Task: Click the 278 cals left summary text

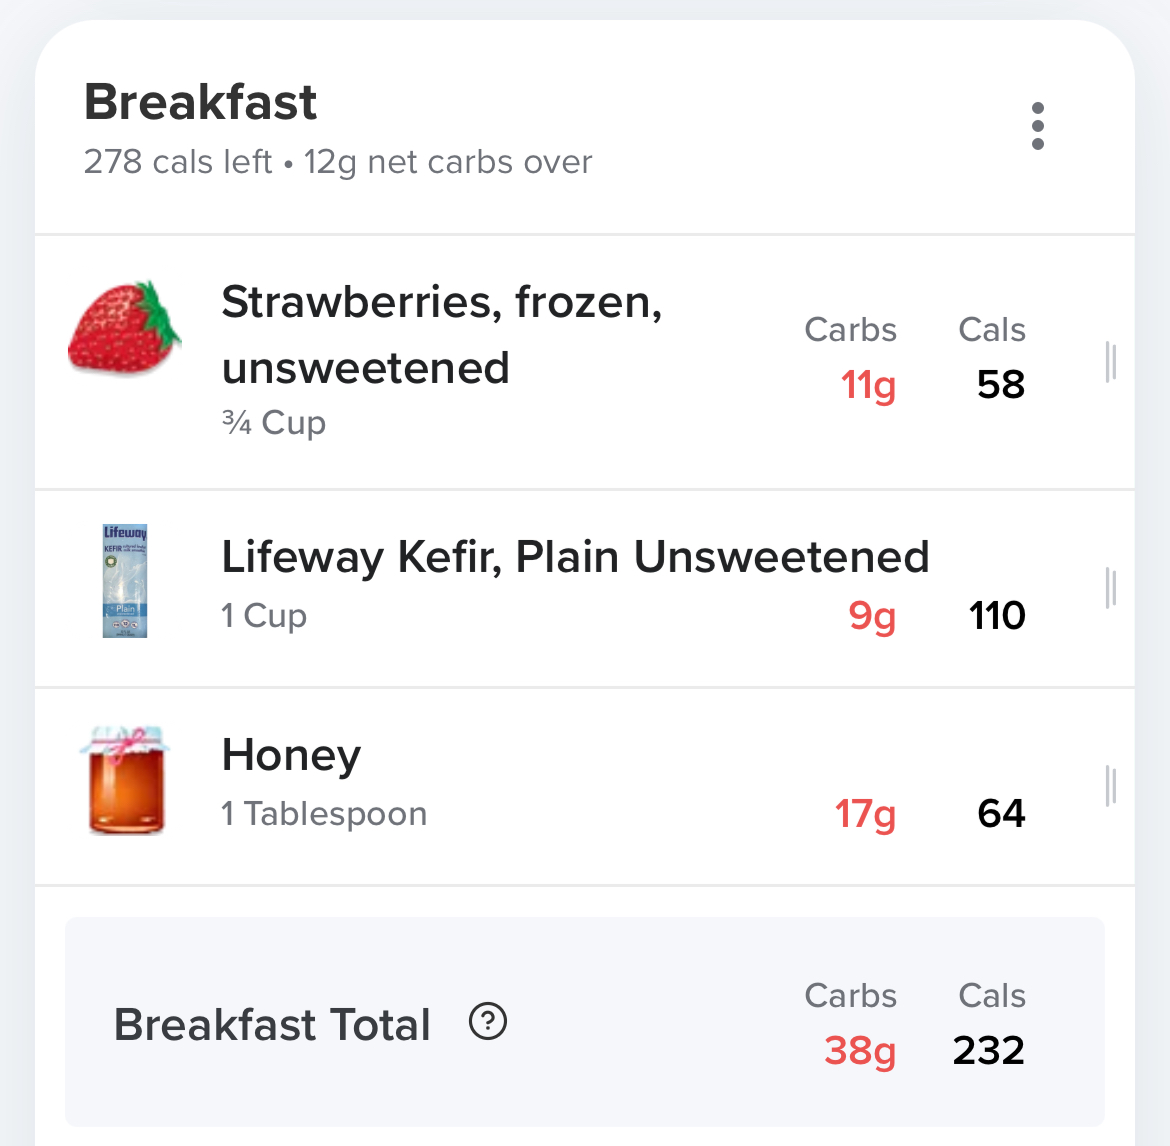Action: point(178,162)
